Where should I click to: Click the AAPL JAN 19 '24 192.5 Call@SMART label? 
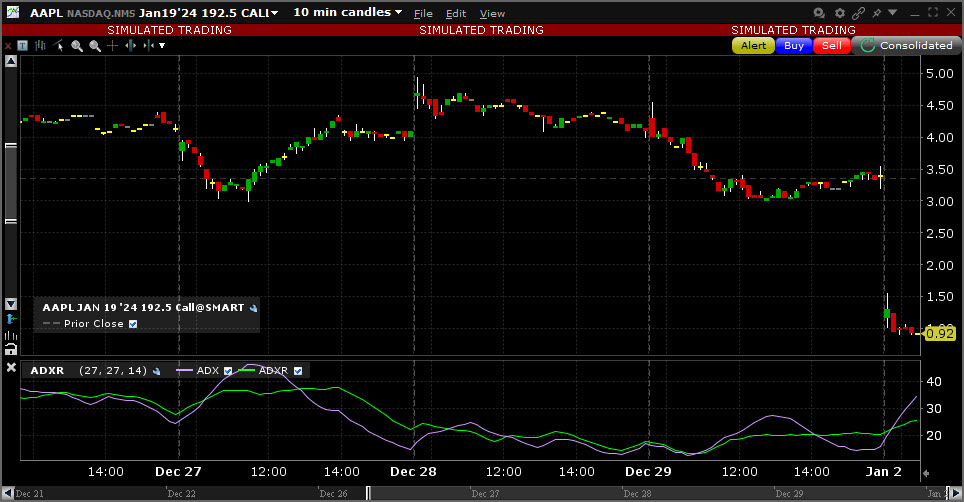click(143, 307)
